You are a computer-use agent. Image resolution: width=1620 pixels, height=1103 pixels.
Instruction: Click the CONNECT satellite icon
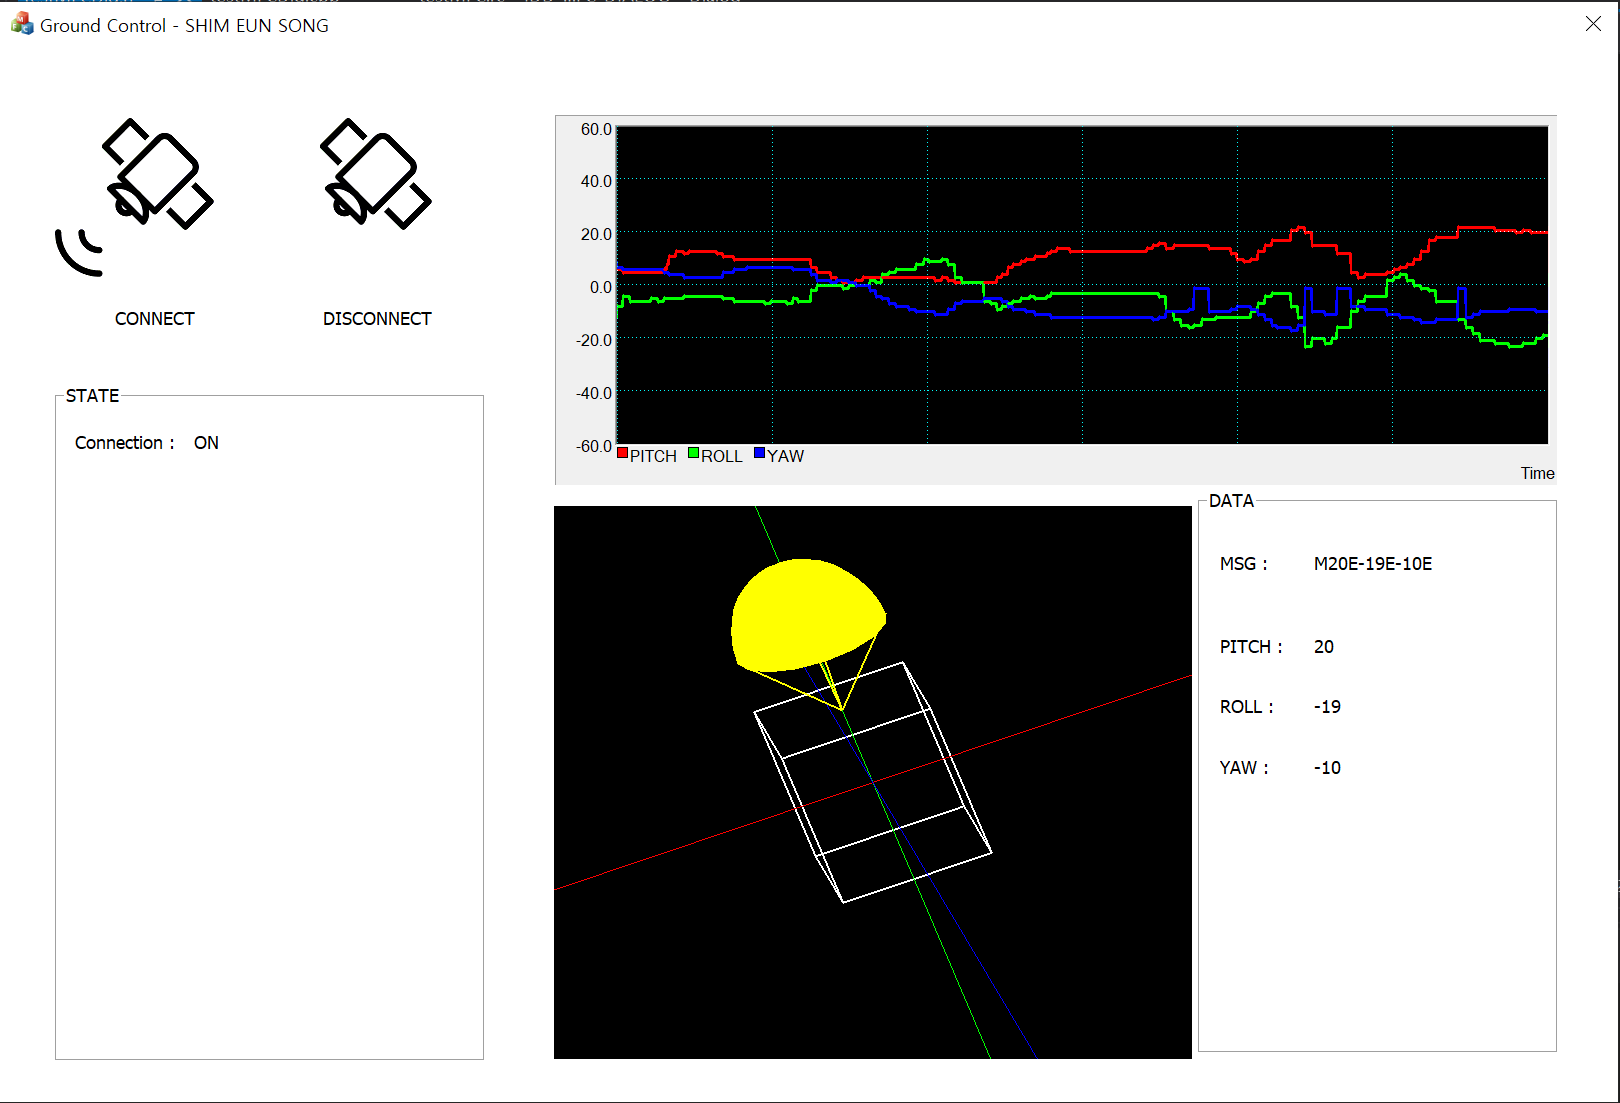point(134,197)
